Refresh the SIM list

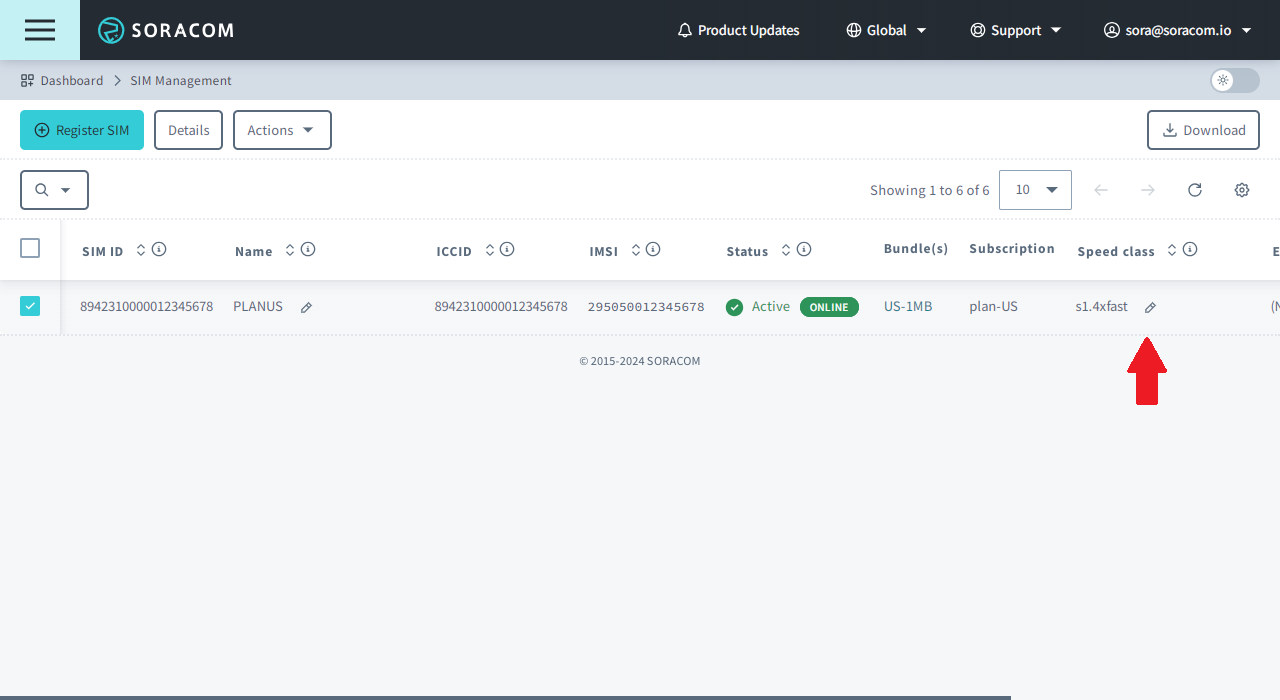(1194, 190)
